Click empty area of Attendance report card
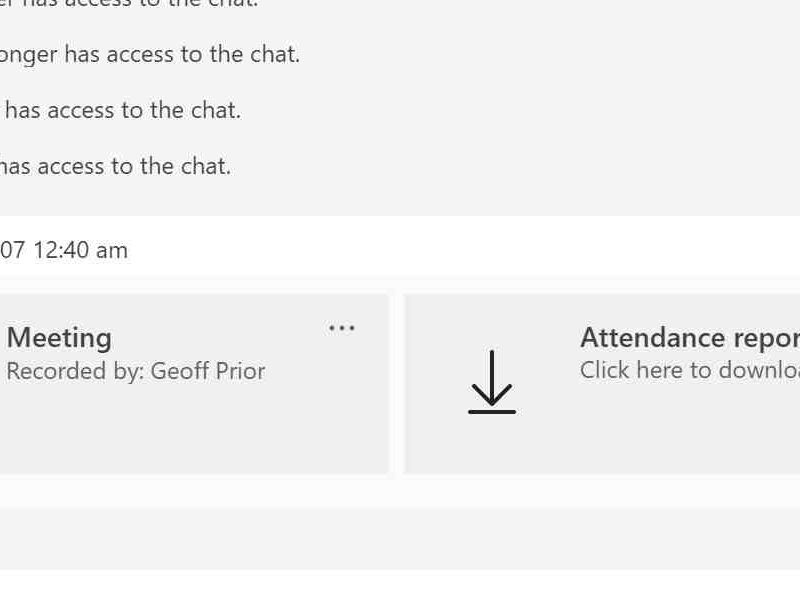This screenshot has width=800, height=589. [663, 434]
